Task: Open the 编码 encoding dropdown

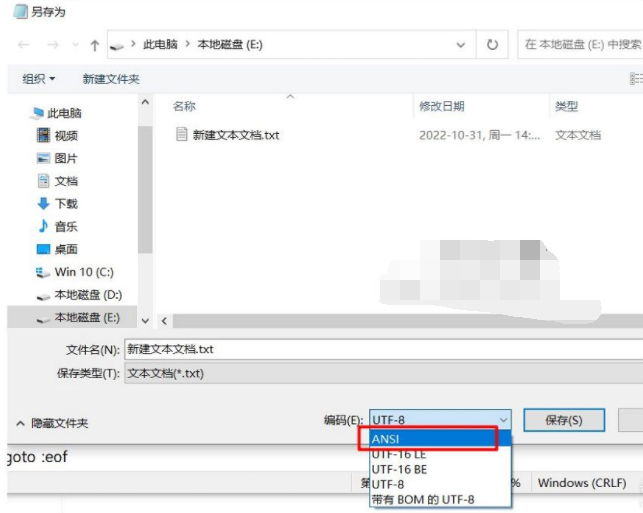Action: click(440, 420)
